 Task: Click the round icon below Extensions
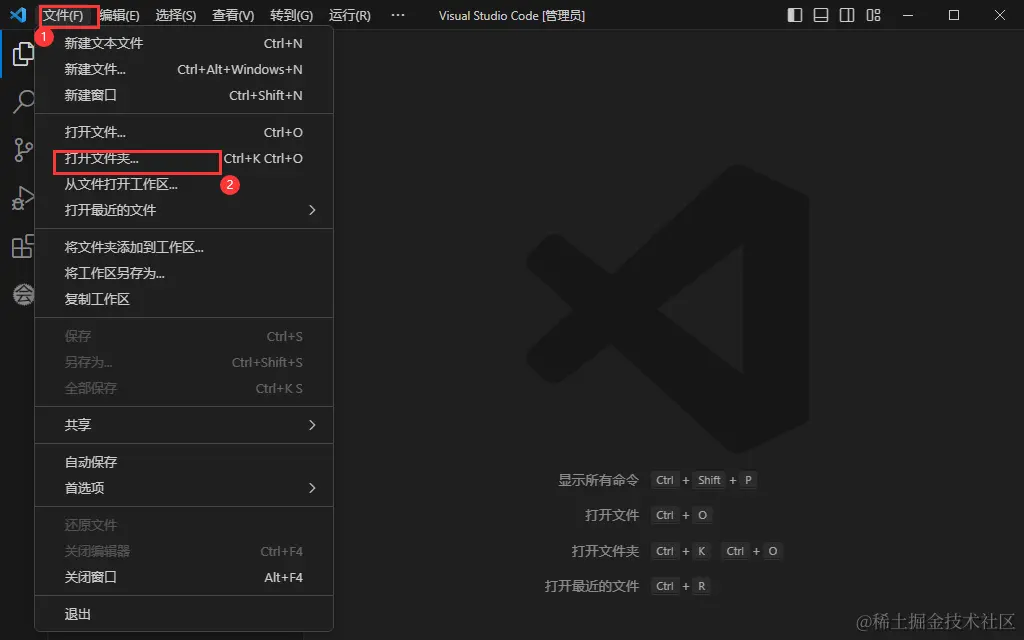pyautogui.click(x=24, y=295)
